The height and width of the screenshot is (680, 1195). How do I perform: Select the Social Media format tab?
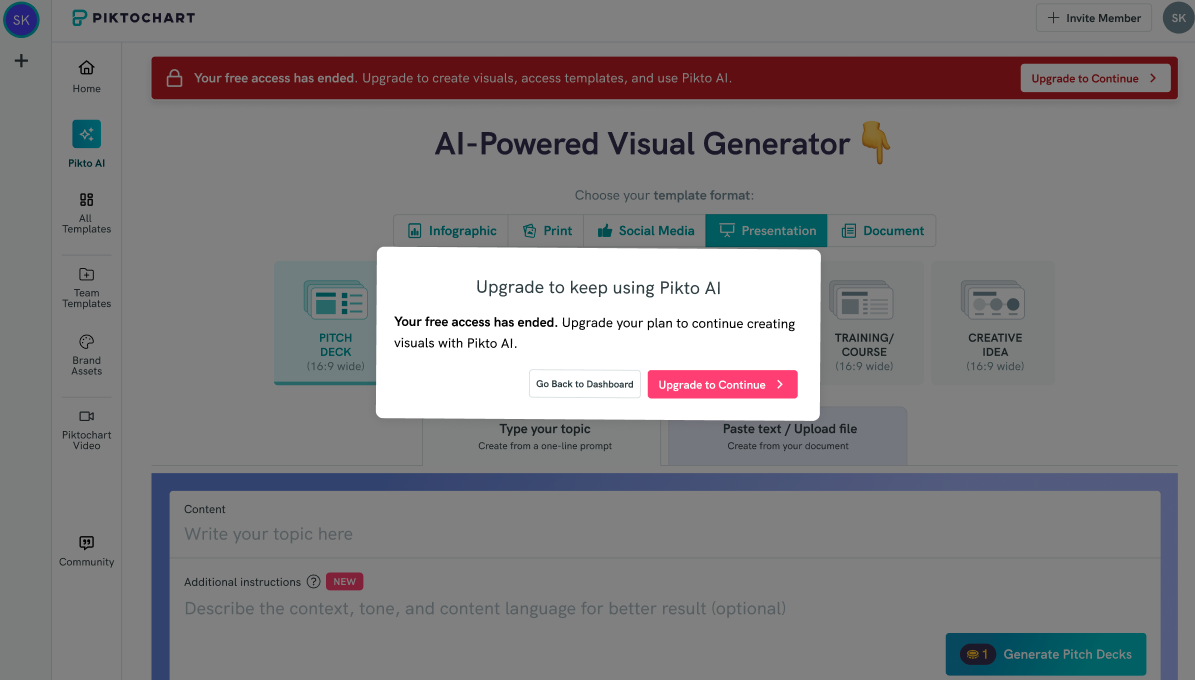645,231
